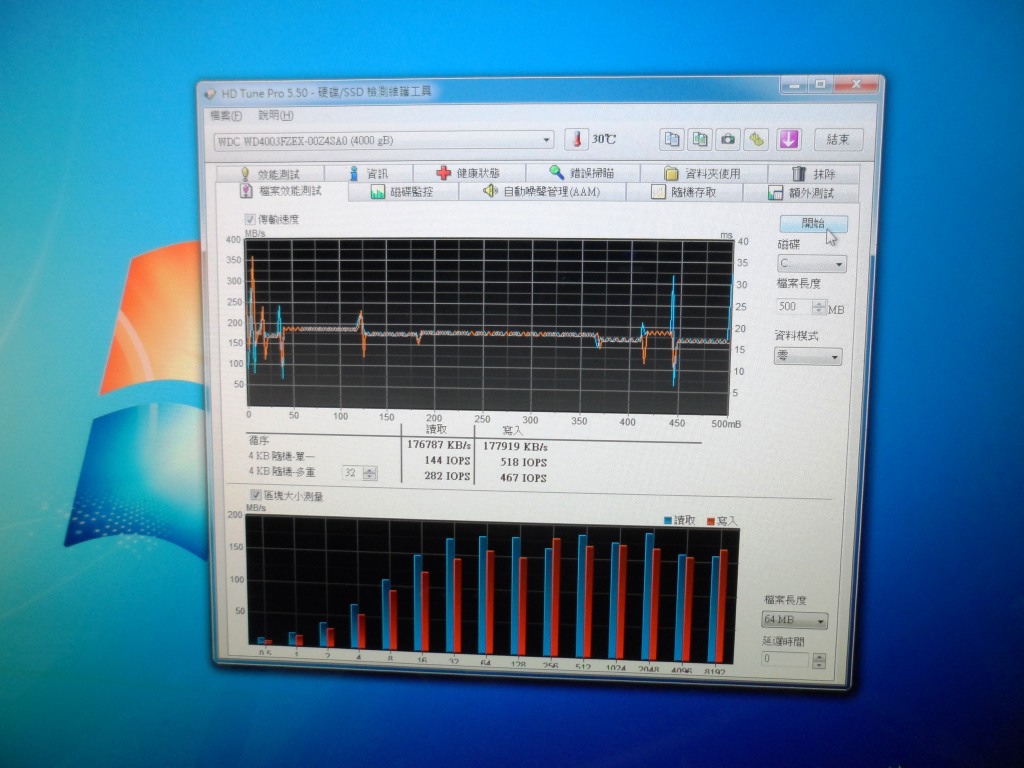Click the 177919 KB/s write value
1024x768 pixels.
coord(515,447)
